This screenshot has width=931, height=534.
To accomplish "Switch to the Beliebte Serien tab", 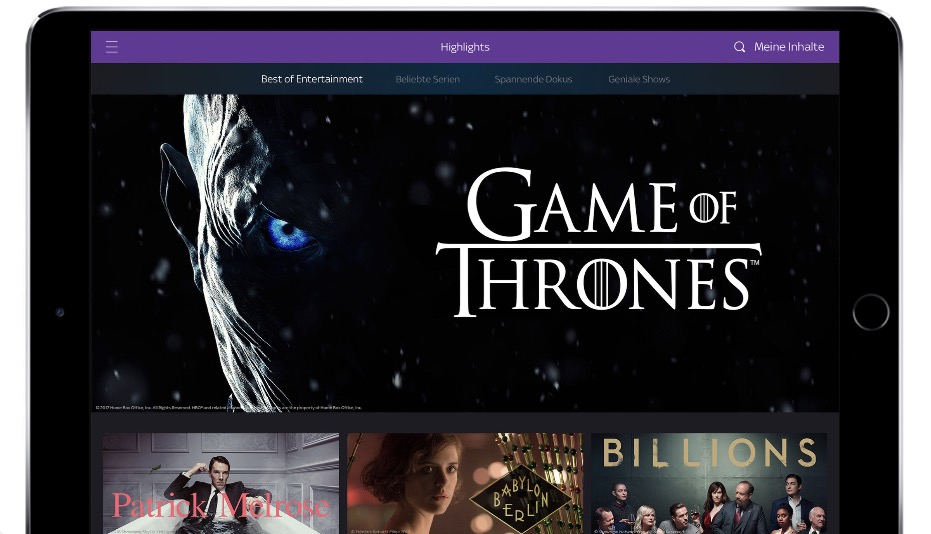I will (x=427, y=79).
